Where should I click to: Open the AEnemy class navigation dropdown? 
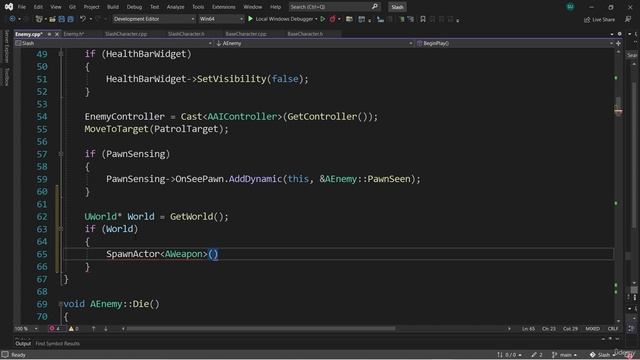(x=313, y=43)
